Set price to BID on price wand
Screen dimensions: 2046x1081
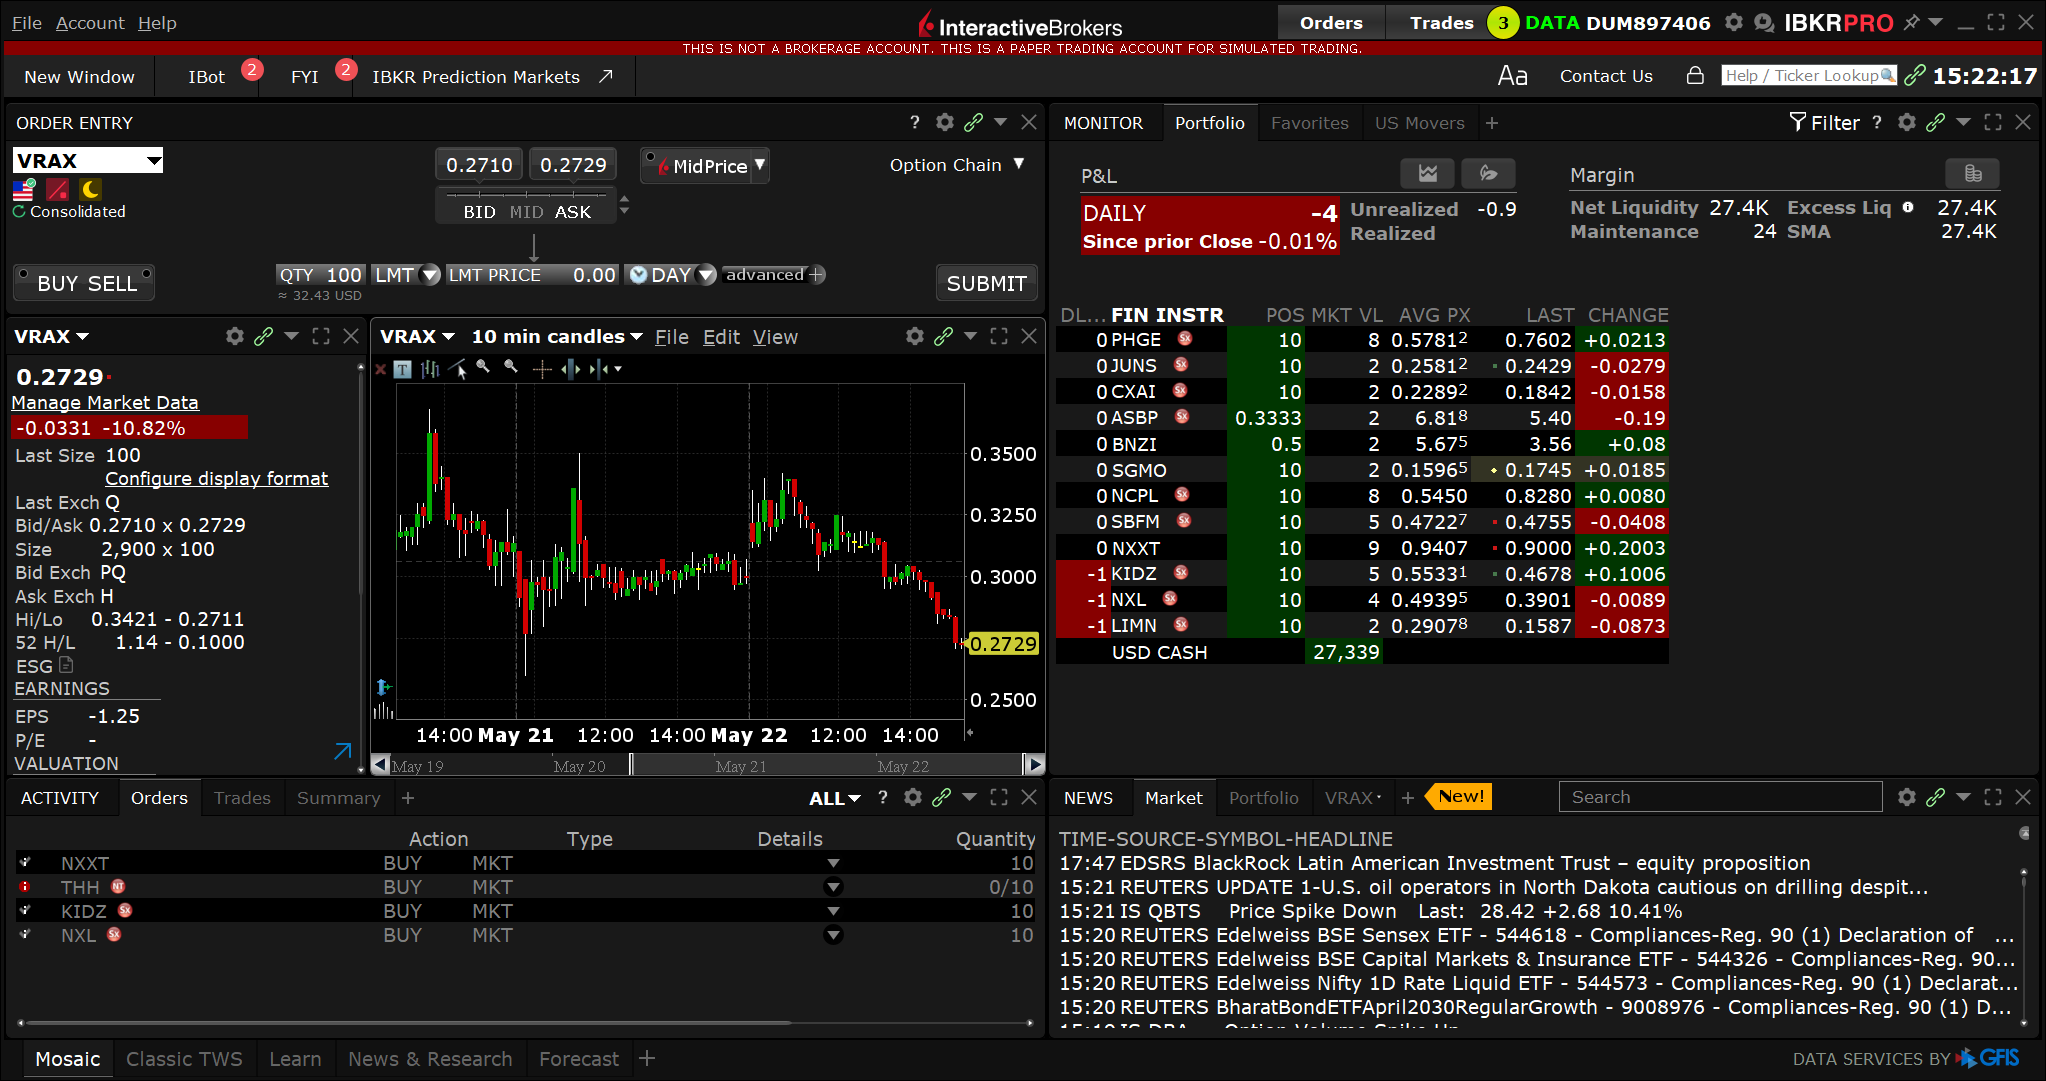tap(479, 212)
